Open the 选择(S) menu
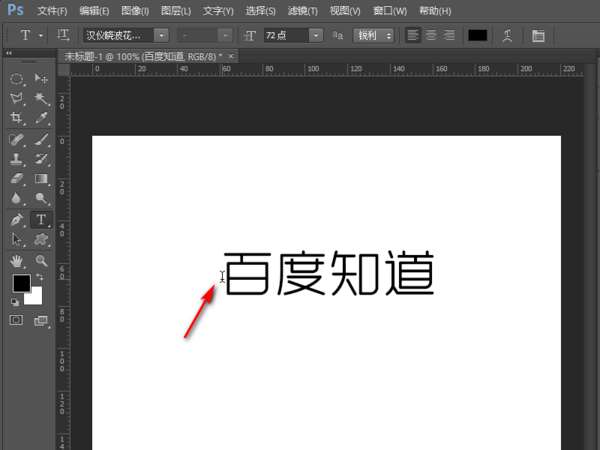The height and width of the screenshot is (450, 600). (260, 11)
